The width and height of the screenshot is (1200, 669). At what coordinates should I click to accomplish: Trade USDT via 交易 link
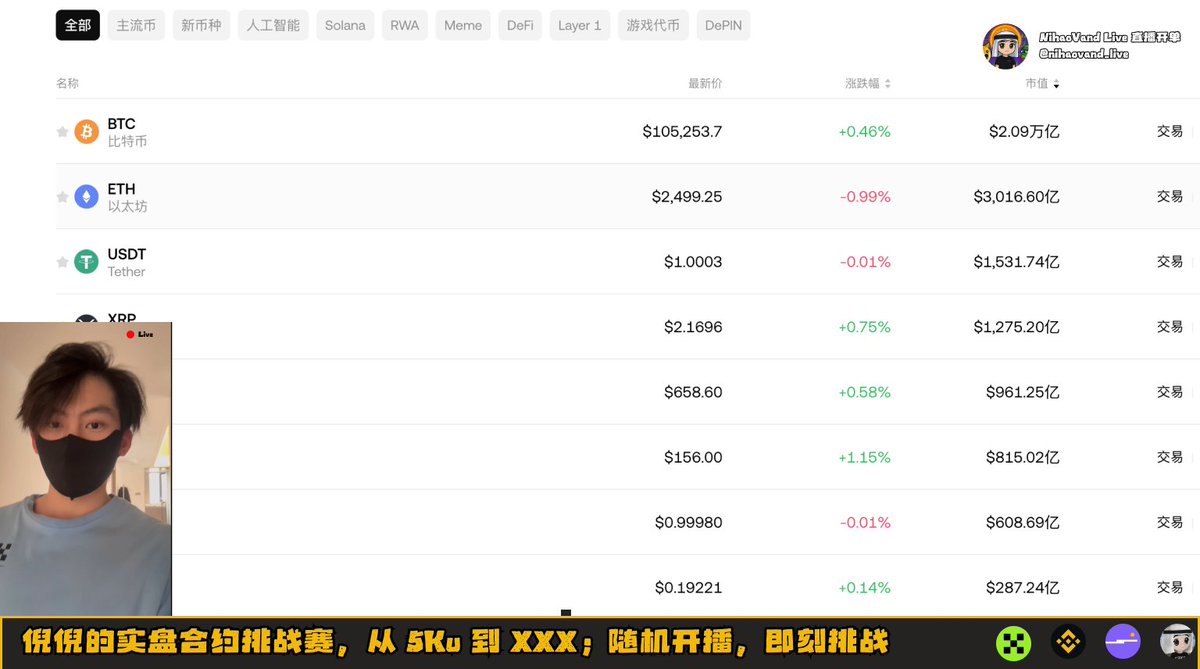tap(1170, 261)
